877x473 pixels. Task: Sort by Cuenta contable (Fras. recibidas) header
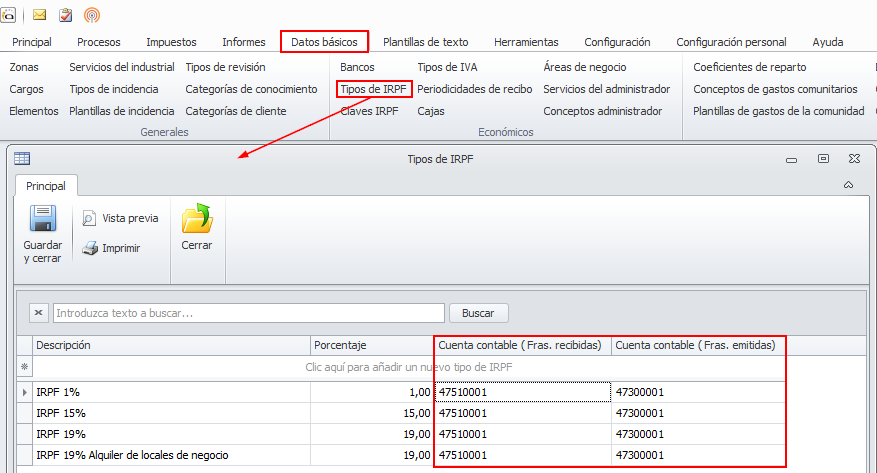(x=522, y=346)
